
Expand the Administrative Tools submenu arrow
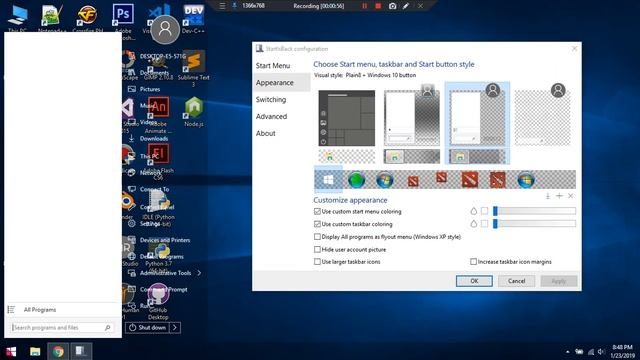pos(199,273)
